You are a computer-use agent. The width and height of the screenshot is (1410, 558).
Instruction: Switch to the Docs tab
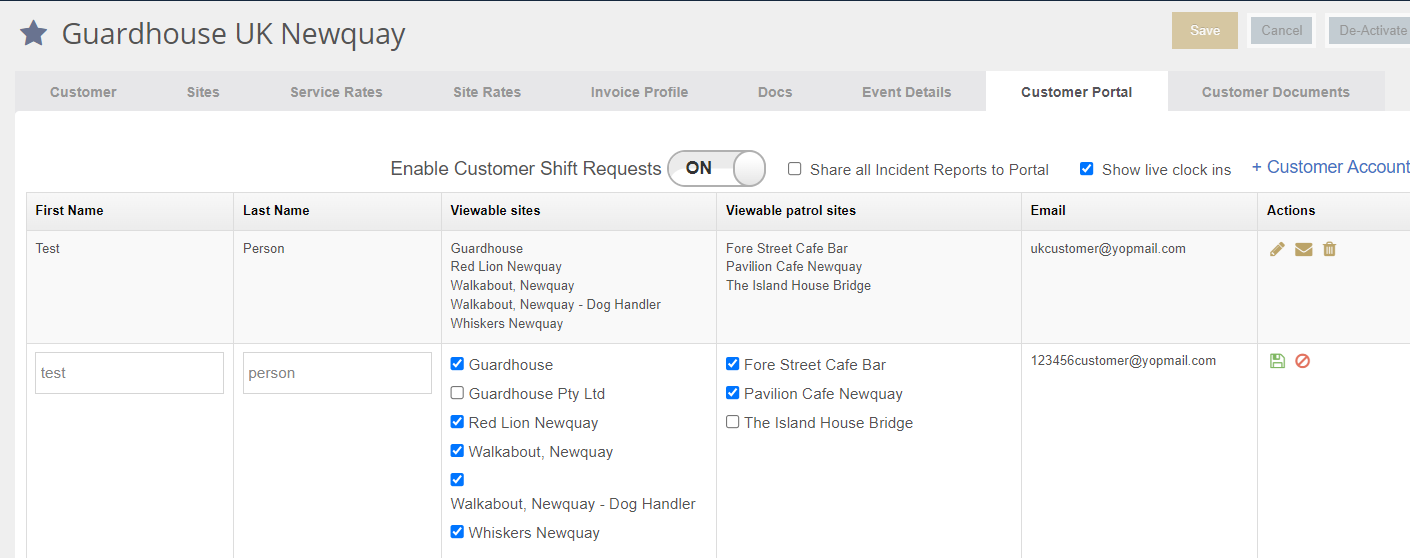coord(775,92)
